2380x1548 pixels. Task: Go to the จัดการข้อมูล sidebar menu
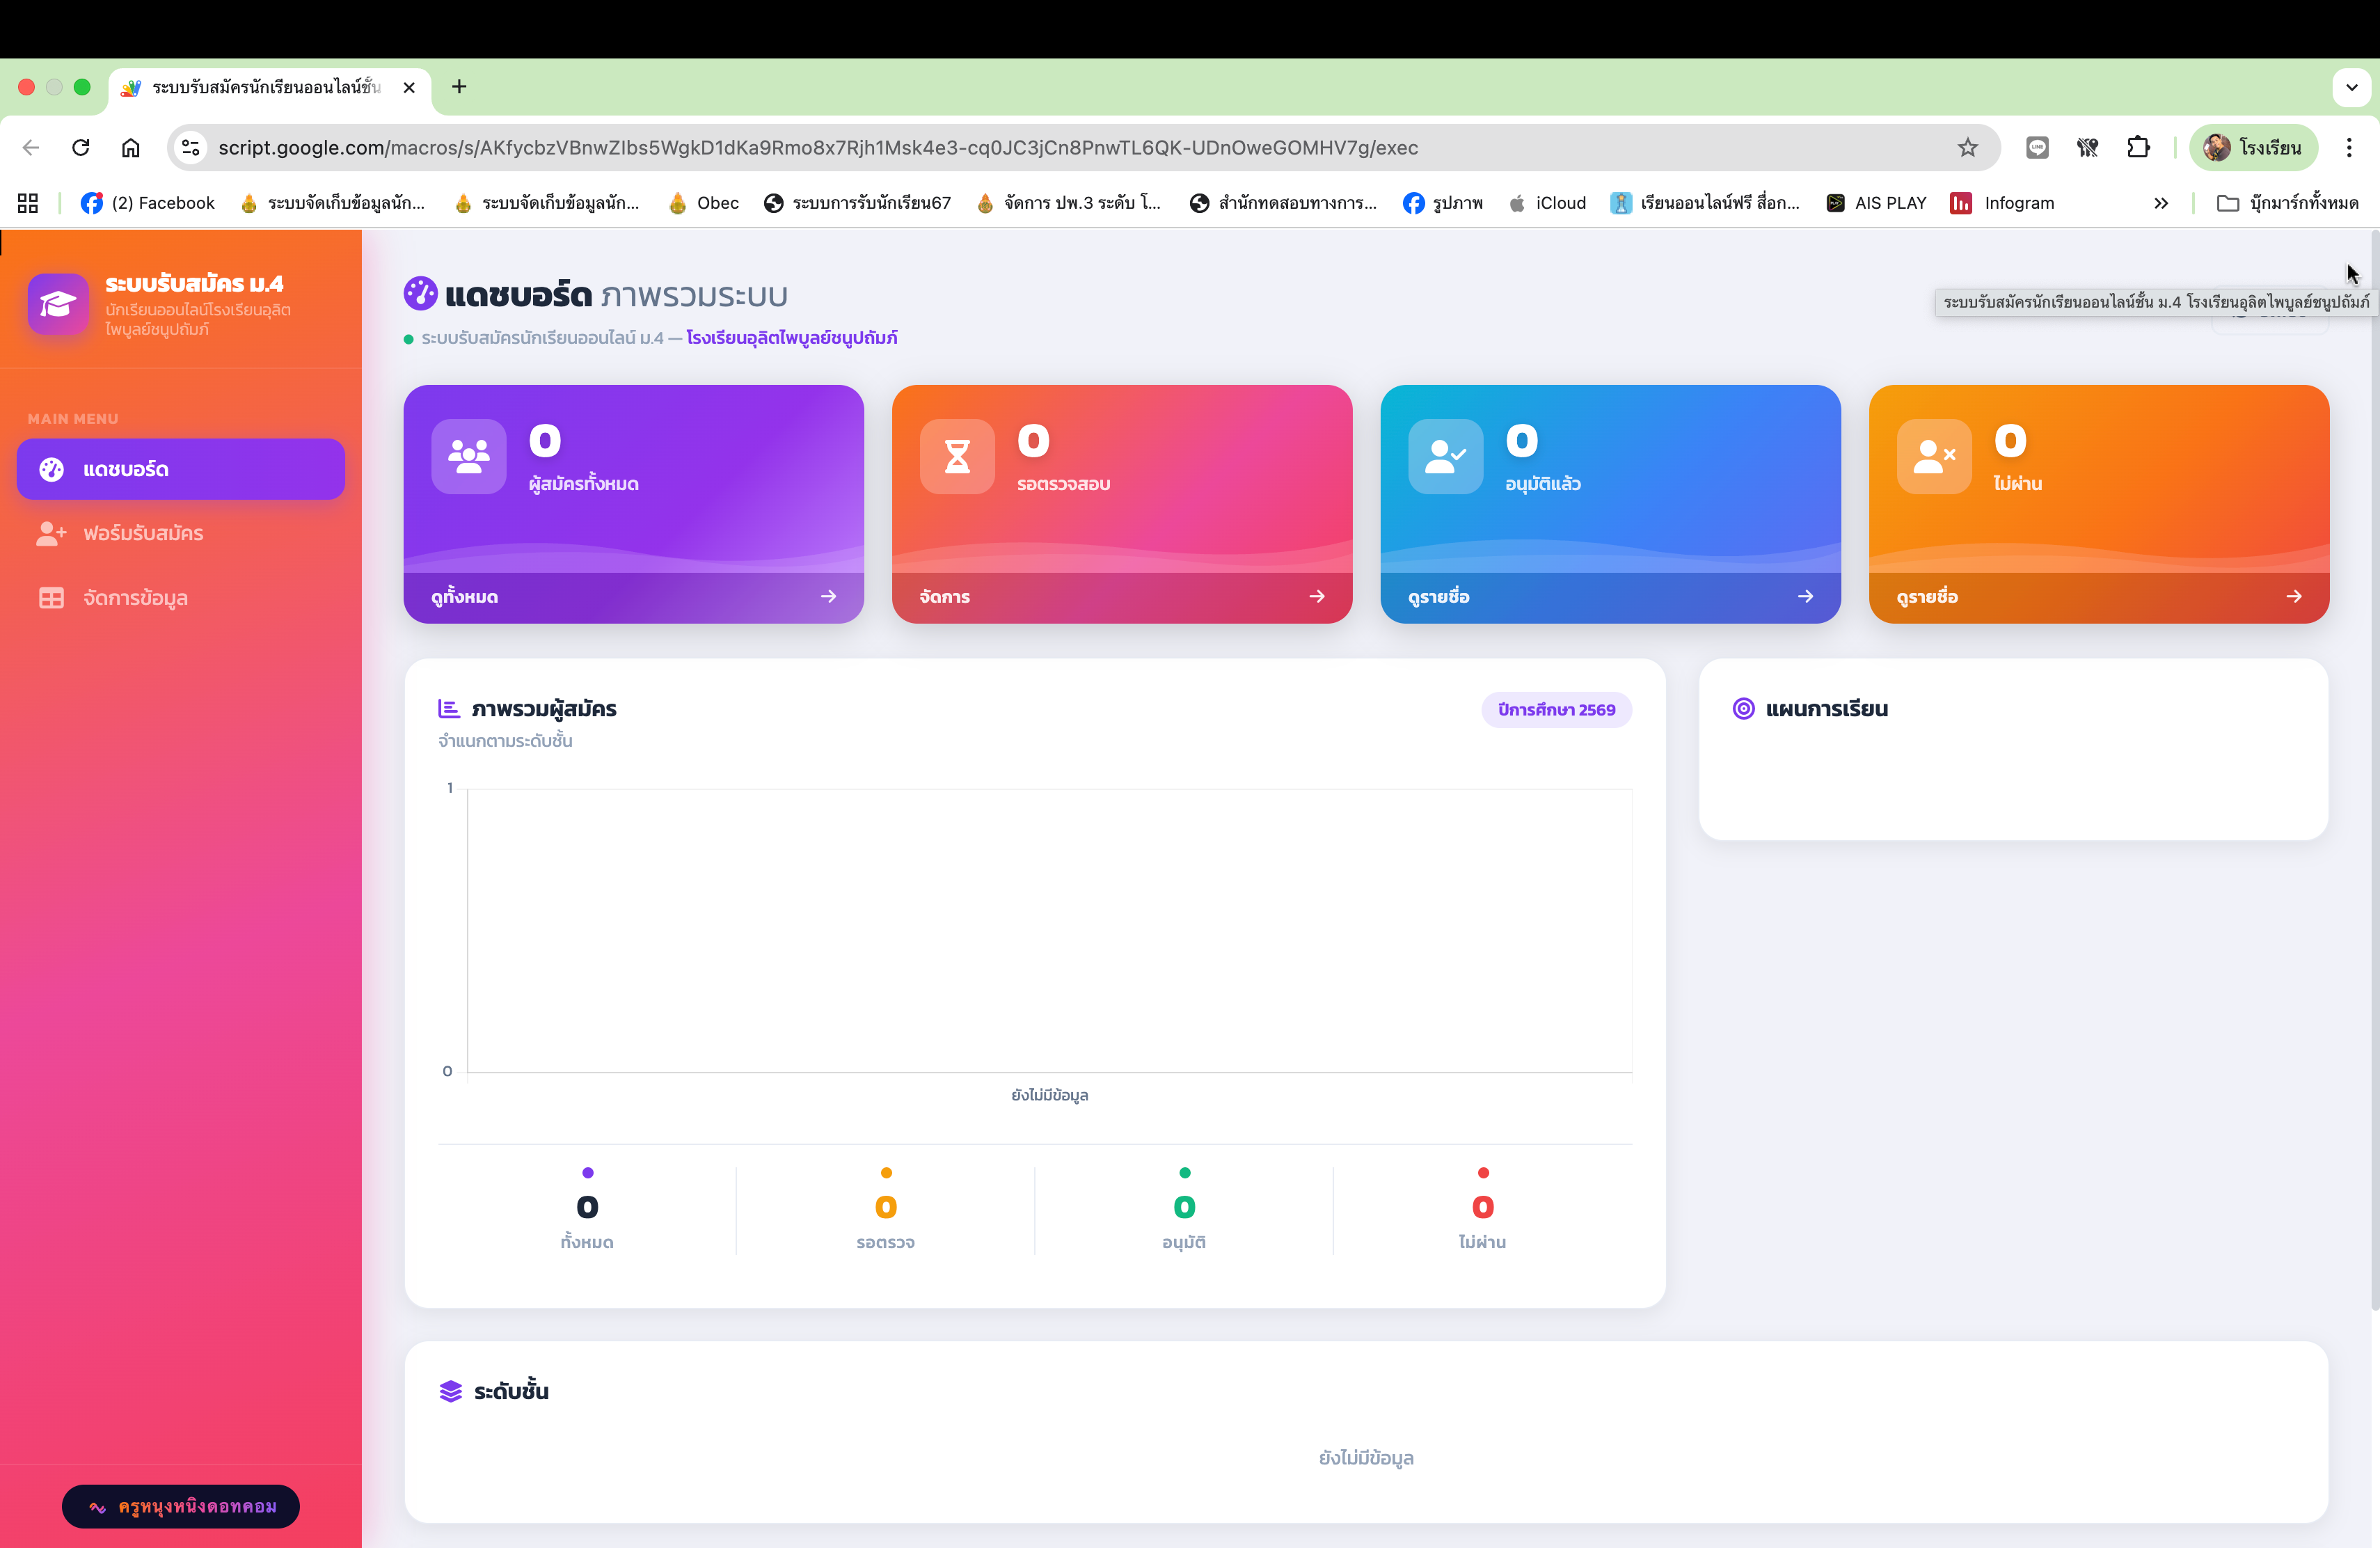point(135,598)
